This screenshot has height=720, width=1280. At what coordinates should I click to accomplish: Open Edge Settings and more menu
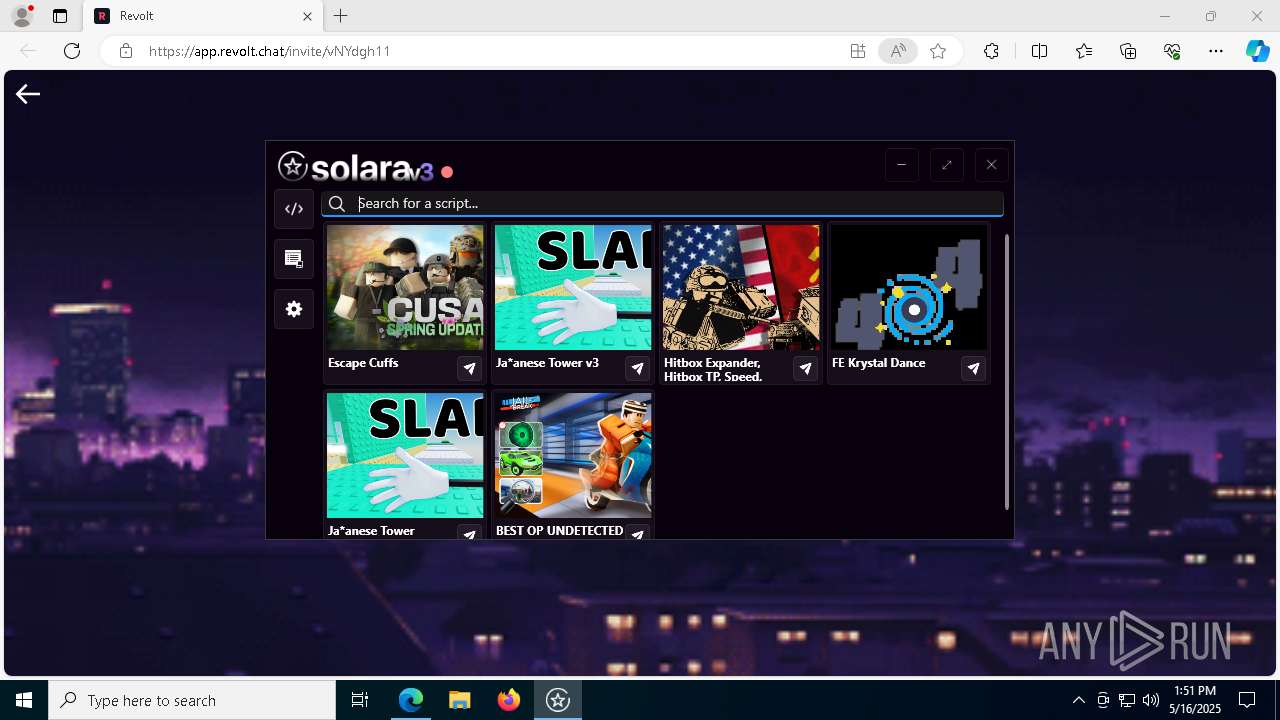pyautogui.click(x=1216, y=51)
